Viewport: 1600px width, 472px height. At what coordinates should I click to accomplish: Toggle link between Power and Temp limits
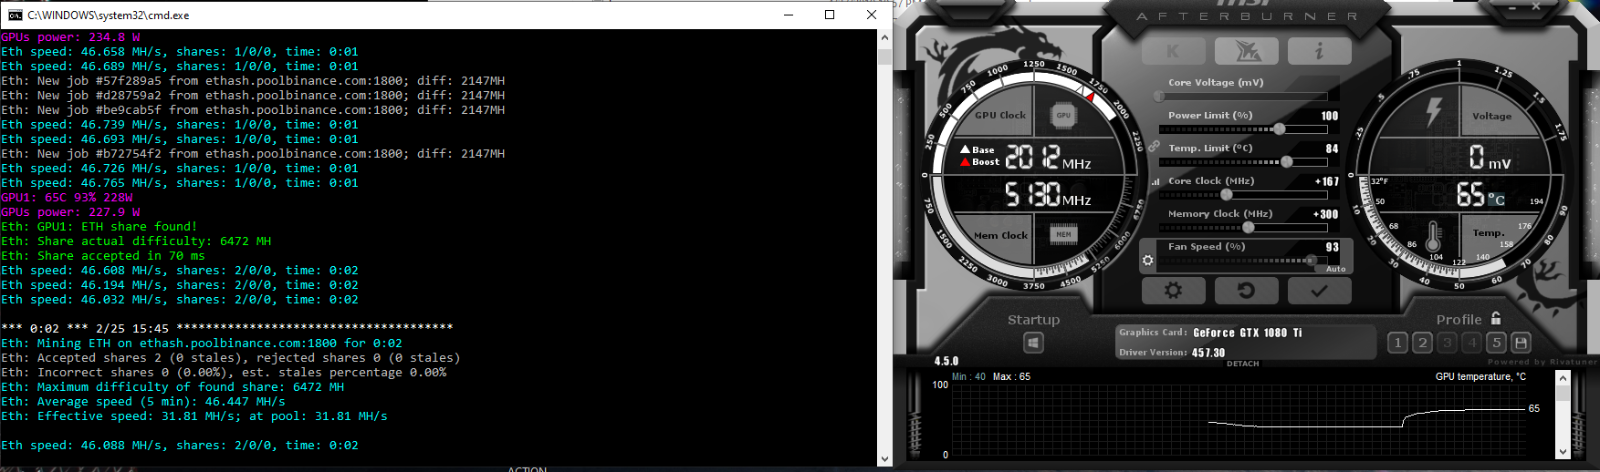[x=1154, y=146]
